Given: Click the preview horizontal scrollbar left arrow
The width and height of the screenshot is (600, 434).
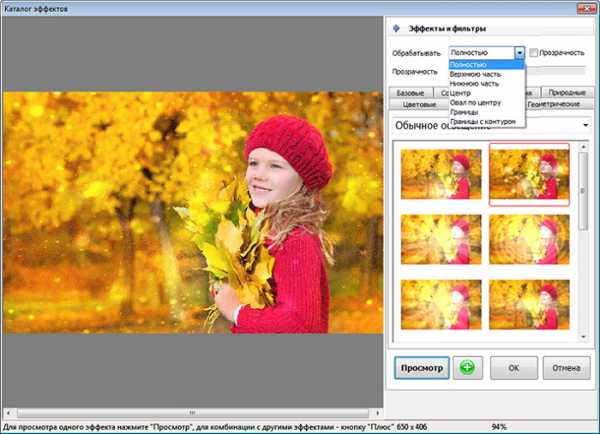Looking at the screenshot, I should 8,413.
